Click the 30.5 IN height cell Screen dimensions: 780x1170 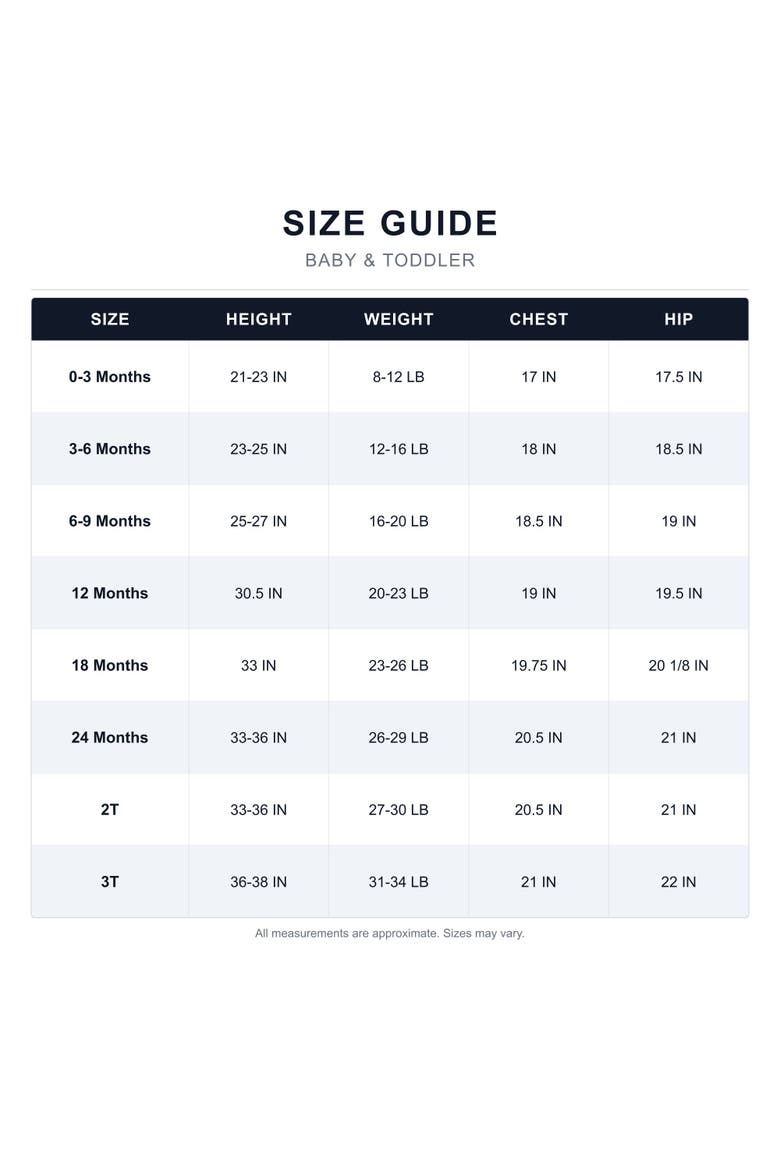(258, 593)
